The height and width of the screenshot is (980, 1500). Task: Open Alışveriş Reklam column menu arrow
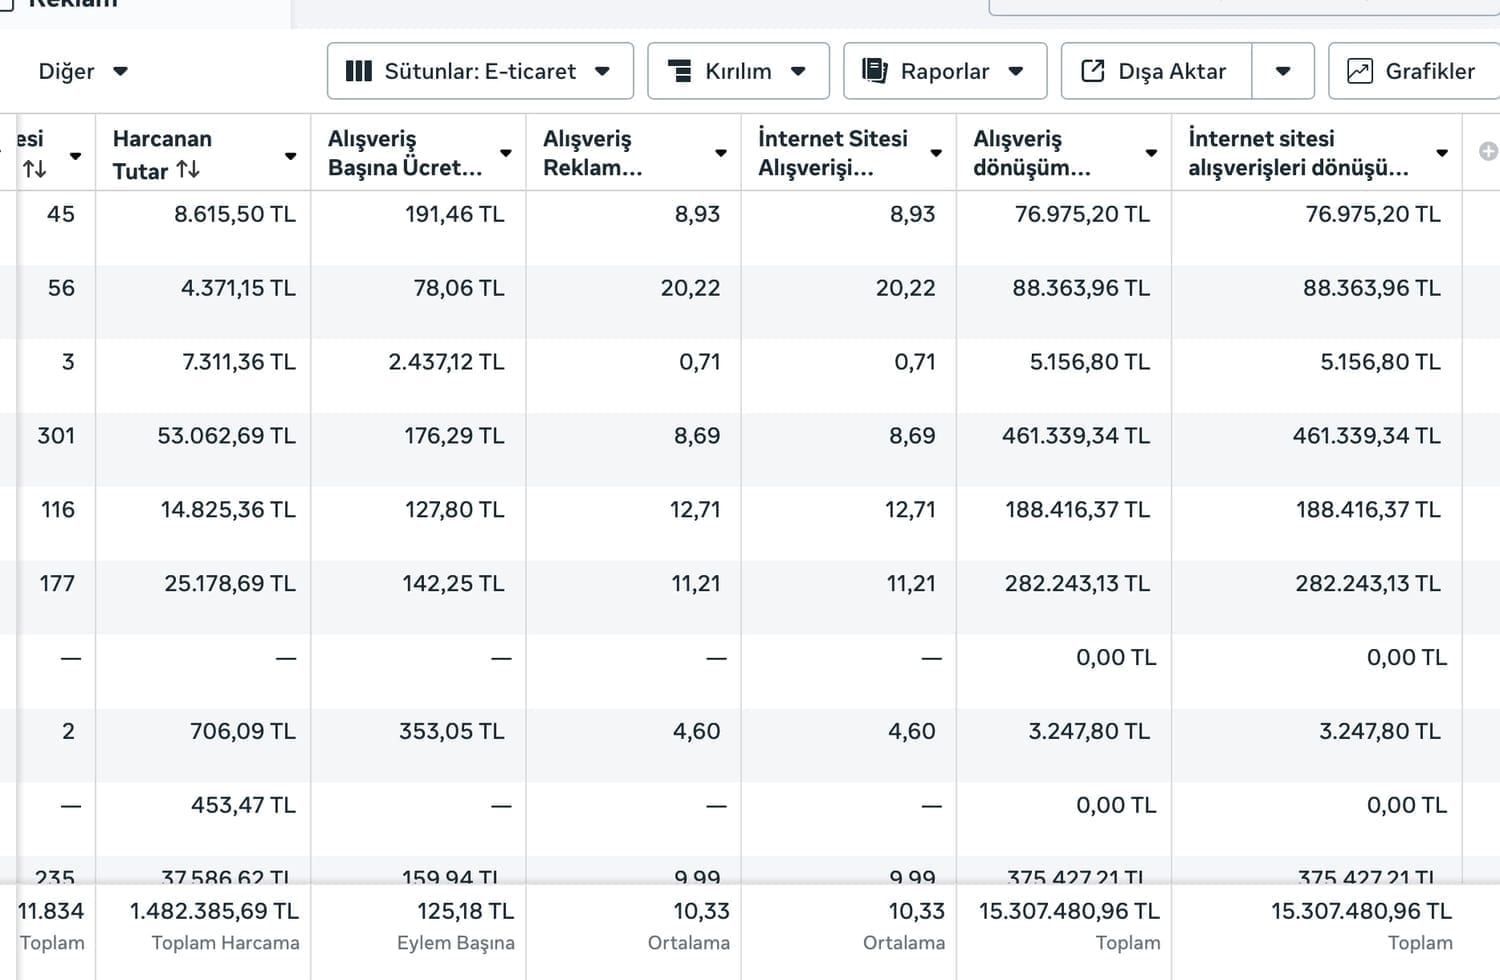(x=721, y=153)
